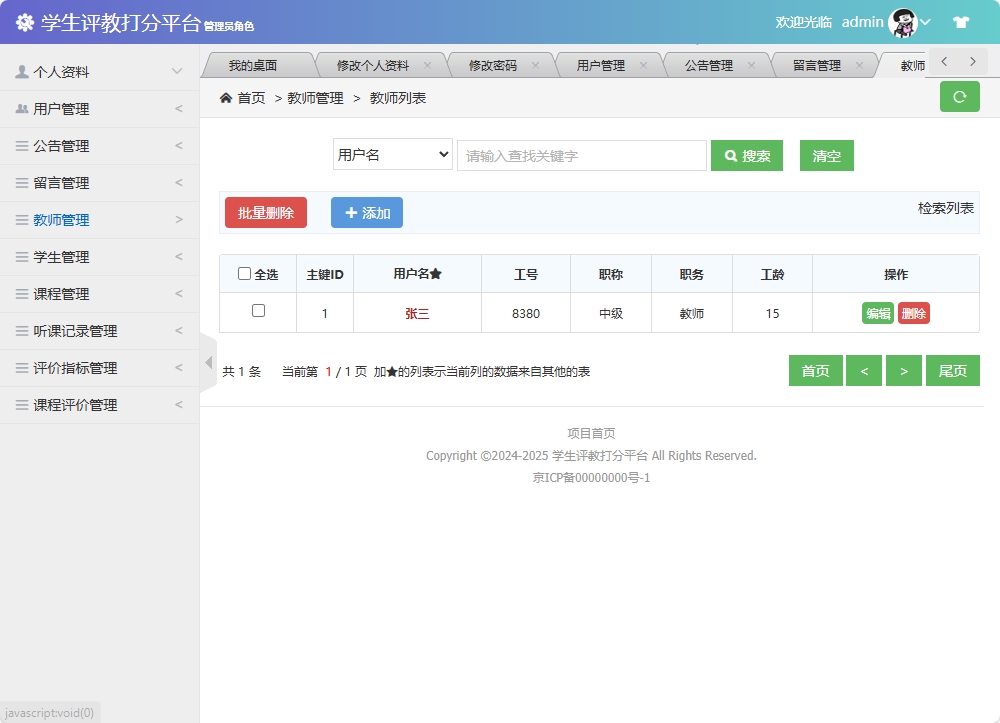Click the red 批量删除 button
Screen dimensions: 1000x723
(x=265, y=212)
